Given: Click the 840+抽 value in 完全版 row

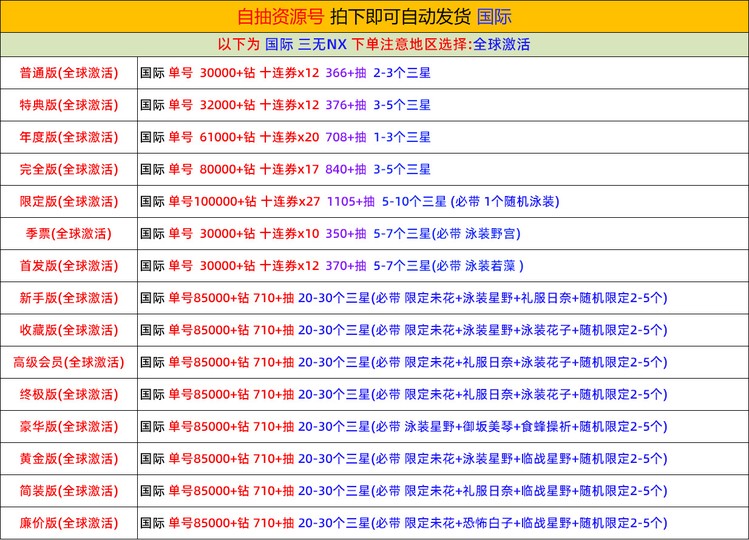Looking at the screenshot, I should point(346,169).
